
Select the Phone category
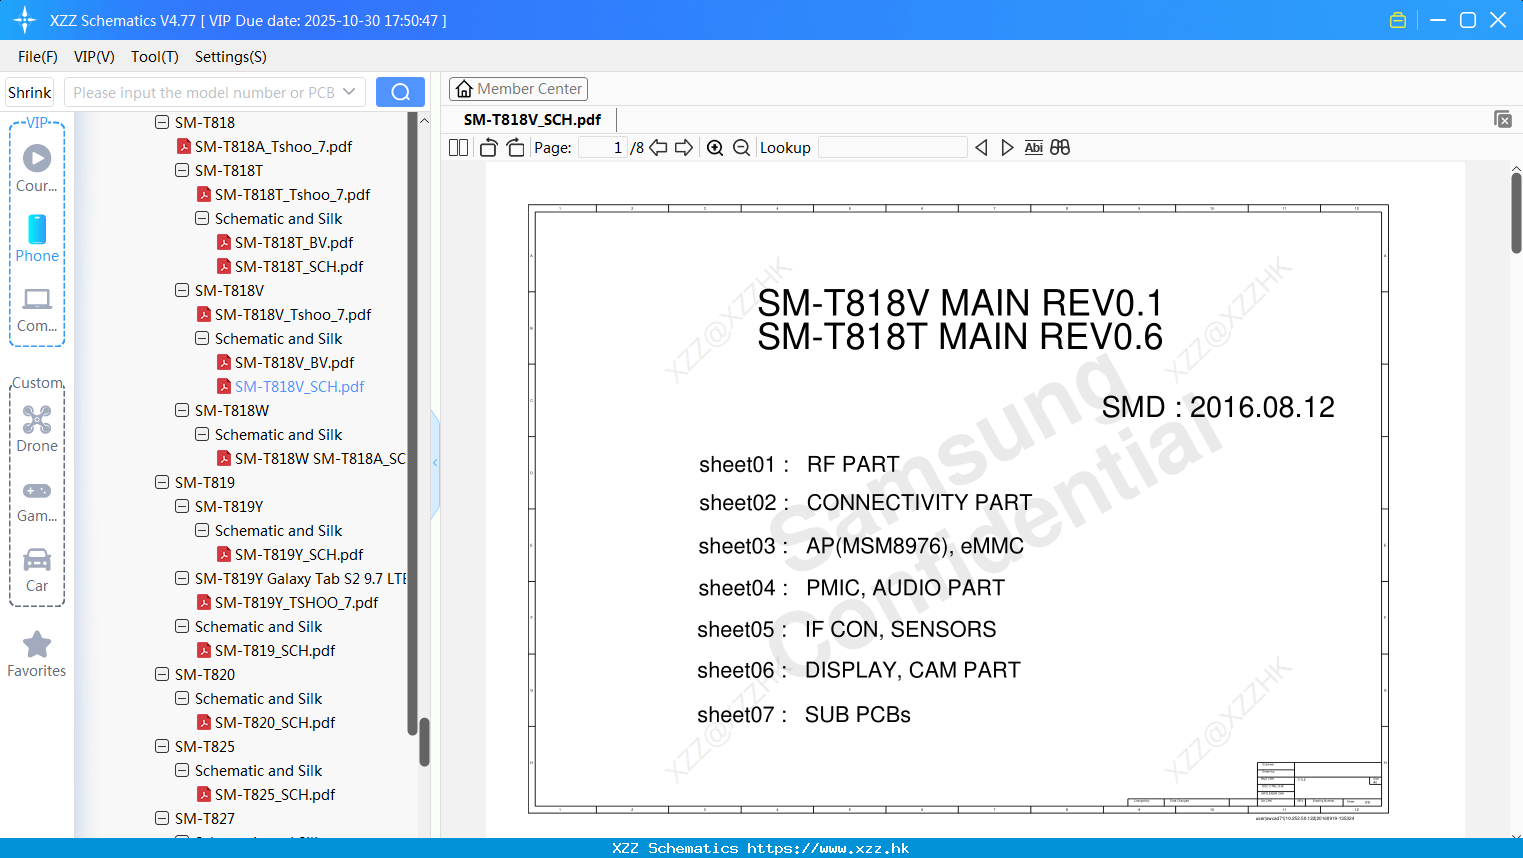pos(37,239)
